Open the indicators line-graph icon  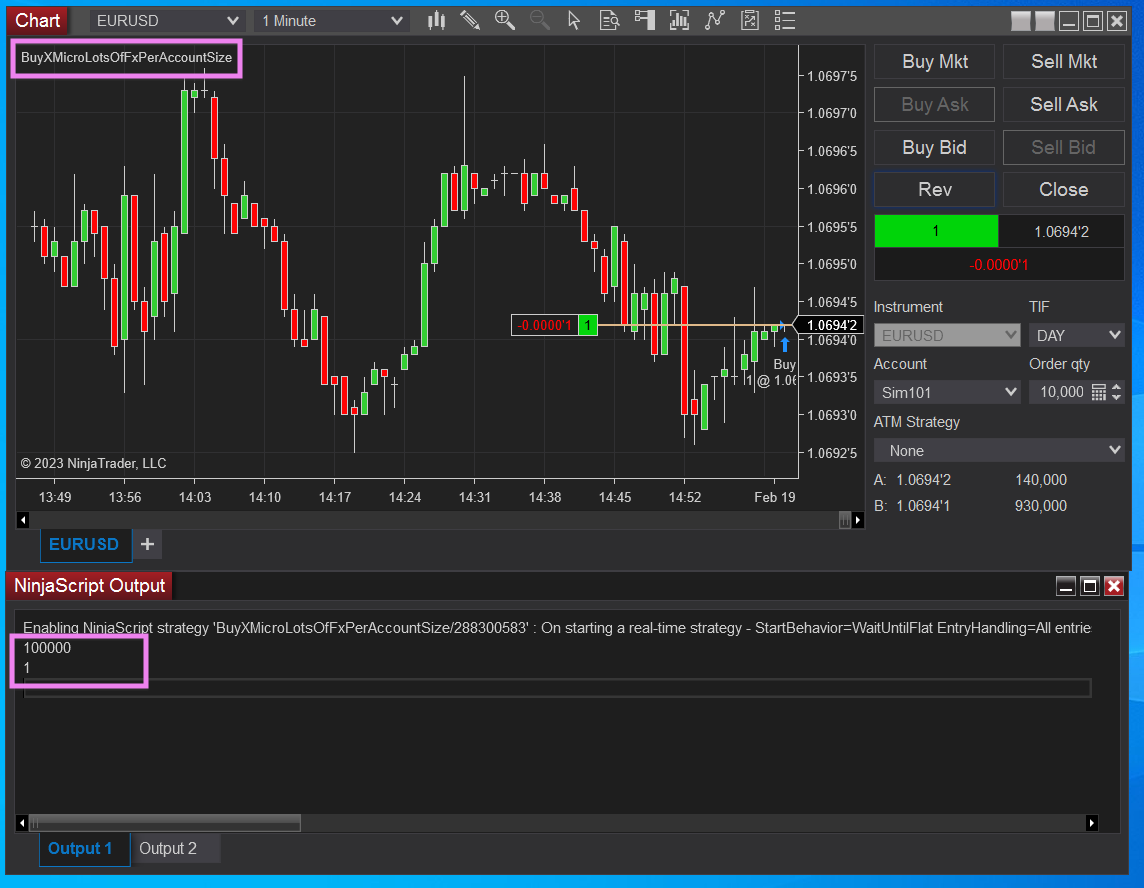(x=714, y=20)
